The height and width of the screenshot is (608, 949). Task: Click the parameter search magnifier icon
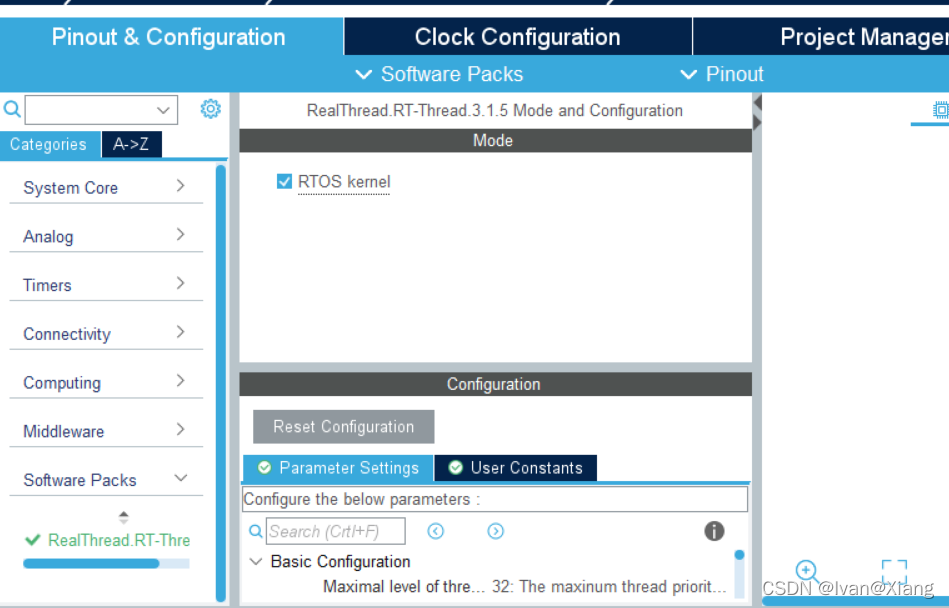tap(256, 531)
